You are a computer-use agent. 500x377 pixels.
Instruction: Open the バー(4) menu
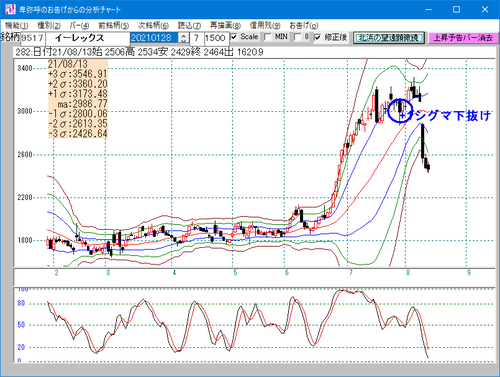coord(79,25)
